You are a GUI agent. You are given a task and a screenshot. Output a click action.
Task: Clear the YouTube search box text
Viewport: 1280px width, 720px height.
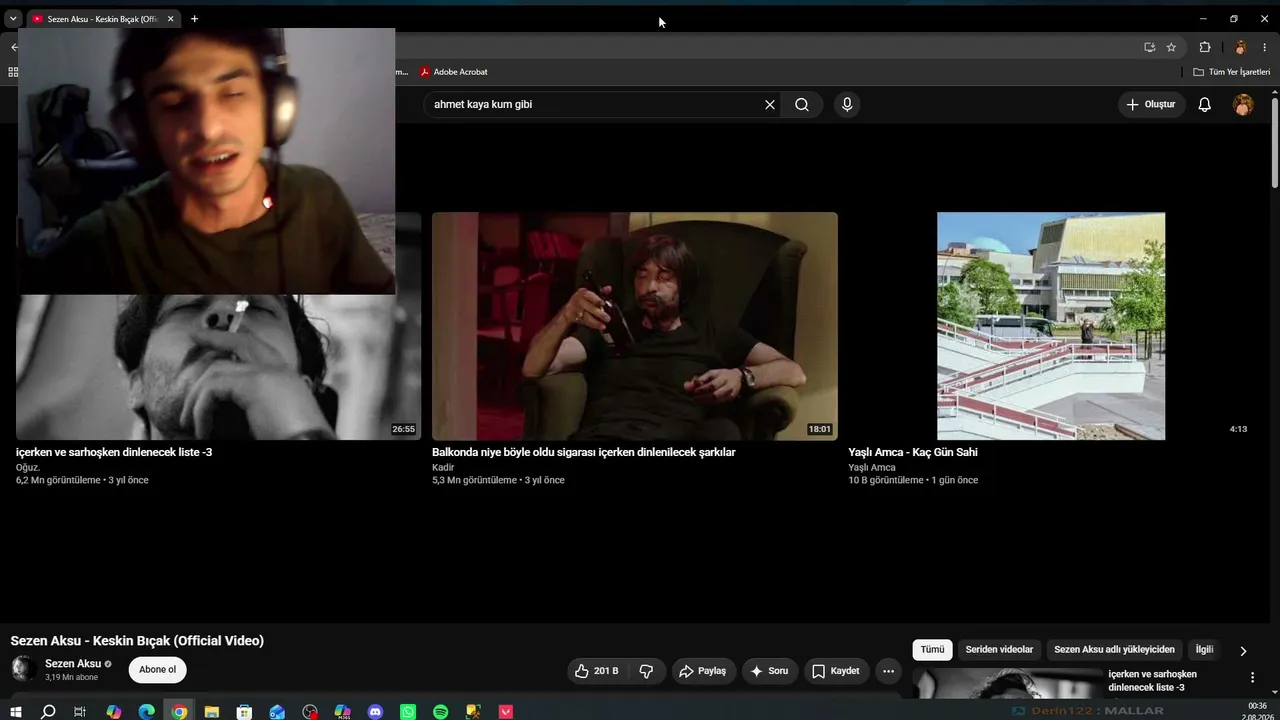click(x=770, y=104)
